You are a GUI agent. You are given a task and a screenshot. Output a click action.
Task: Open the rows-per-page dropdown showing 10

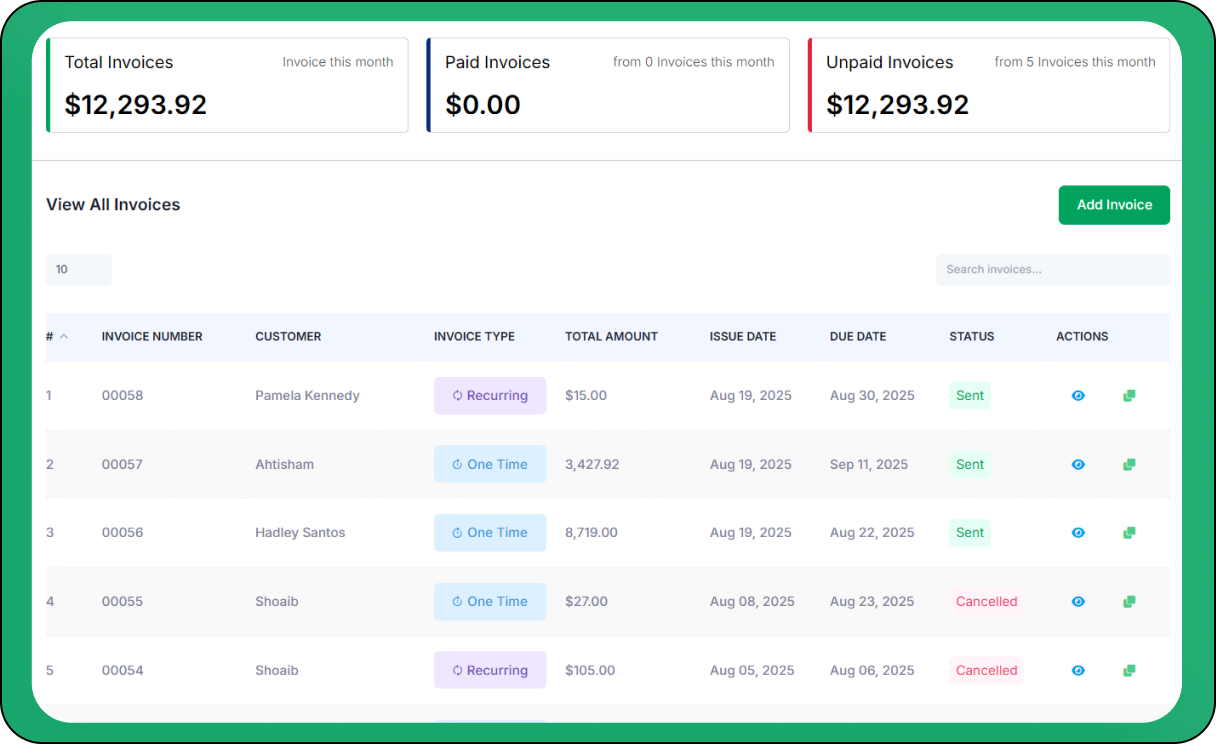[79, 270]
